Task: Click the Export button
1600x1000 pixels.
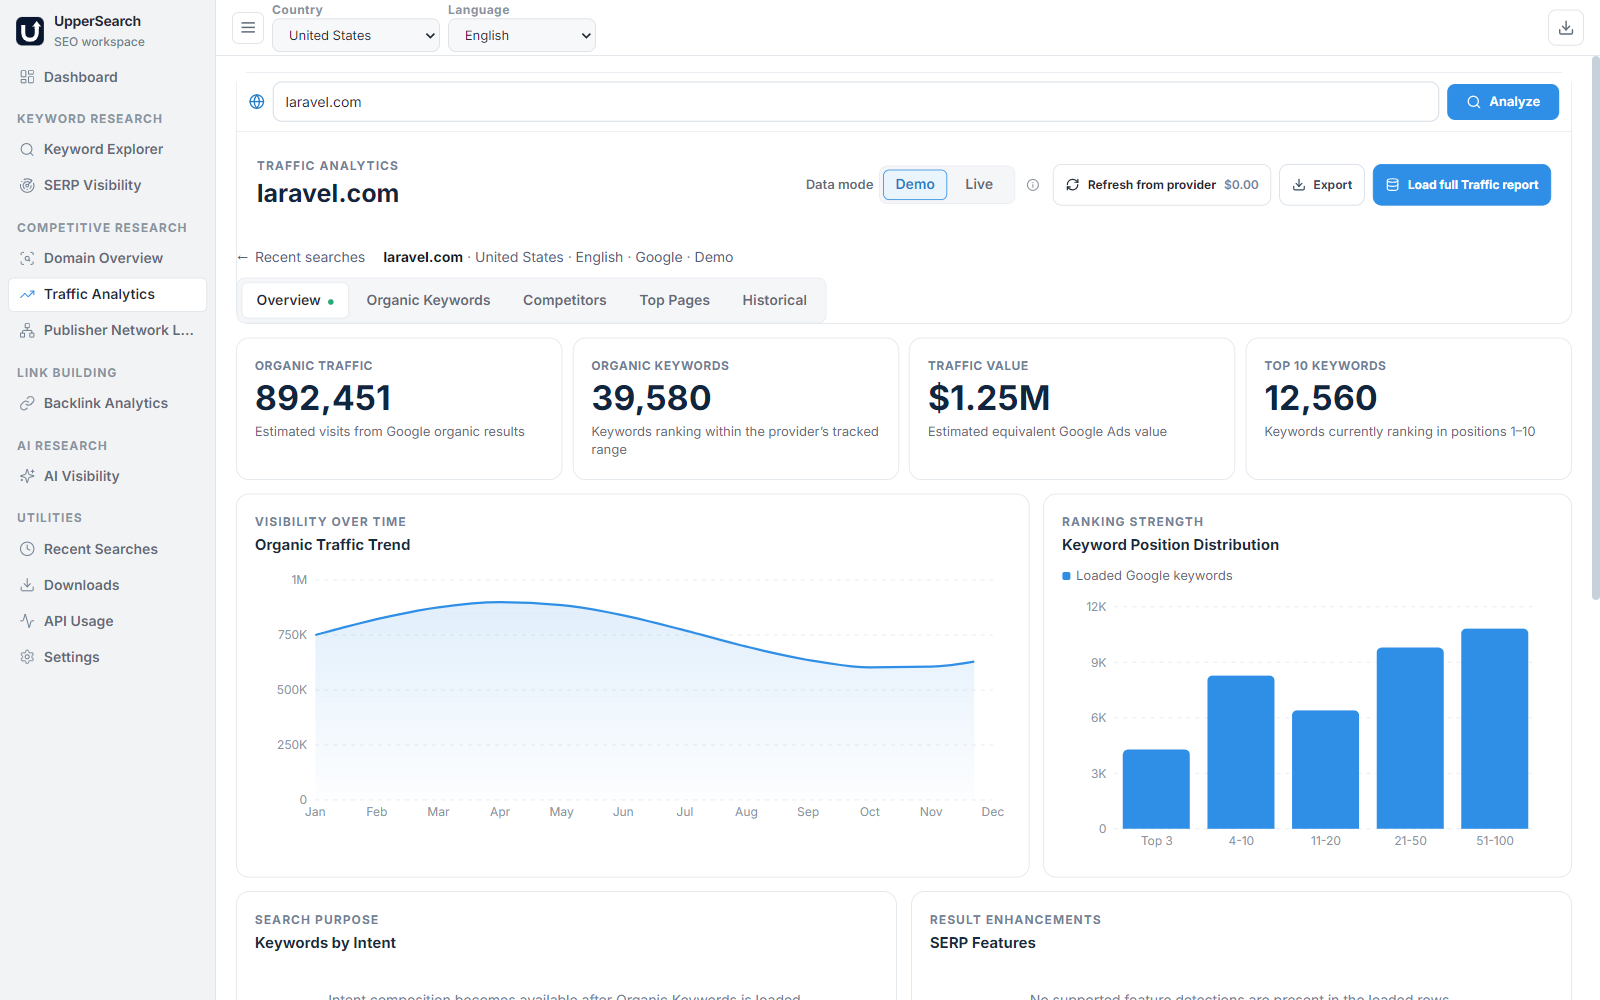Action: pos(1322,185)
